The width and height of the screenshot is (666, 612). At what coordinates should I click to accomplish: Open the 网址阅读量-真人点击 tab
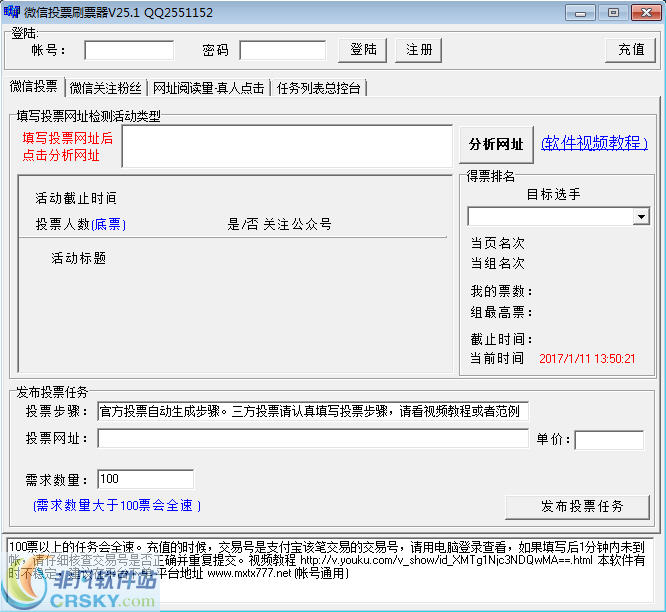(209, 88)
